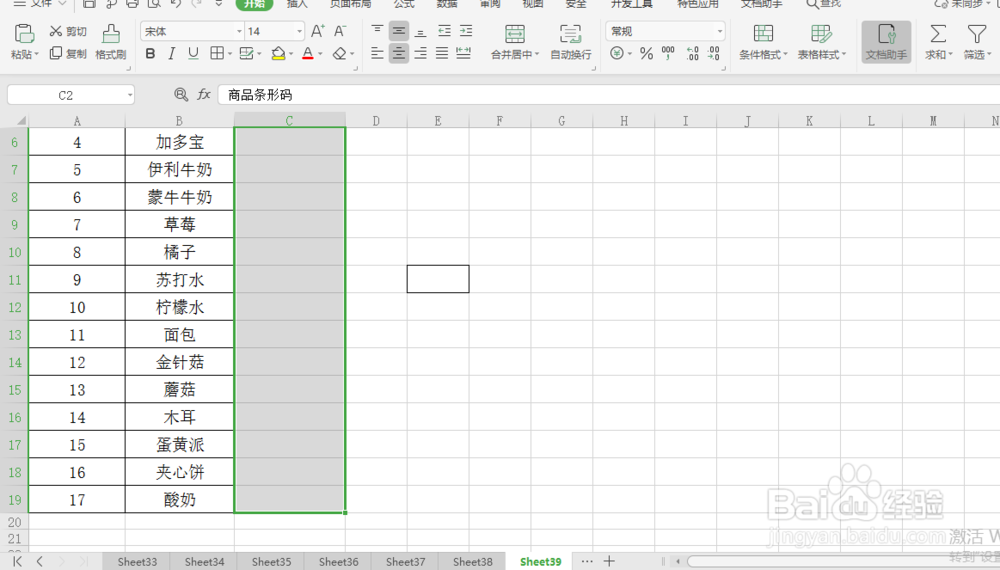Click decrease decimal places icon
The width and height of the screenshot is (1000, 570).
(x=714, y=54)
